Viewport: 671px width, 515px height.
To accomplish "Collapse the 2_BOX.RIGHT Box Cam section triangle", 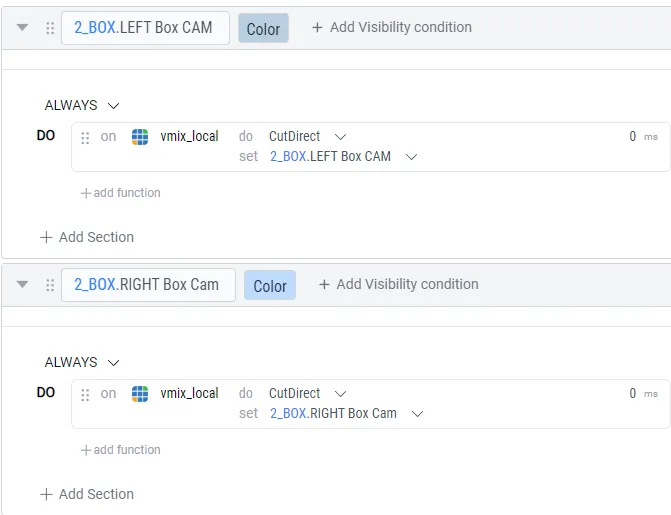I will [22, 284].
